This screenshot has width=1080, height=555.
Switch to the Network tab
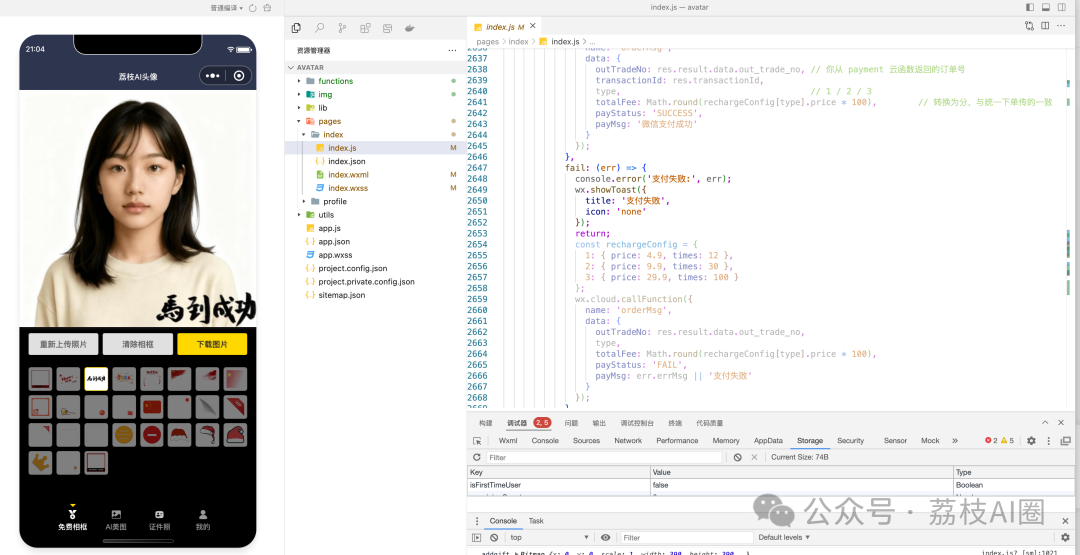pyautogui.click(x=627, y=441)
